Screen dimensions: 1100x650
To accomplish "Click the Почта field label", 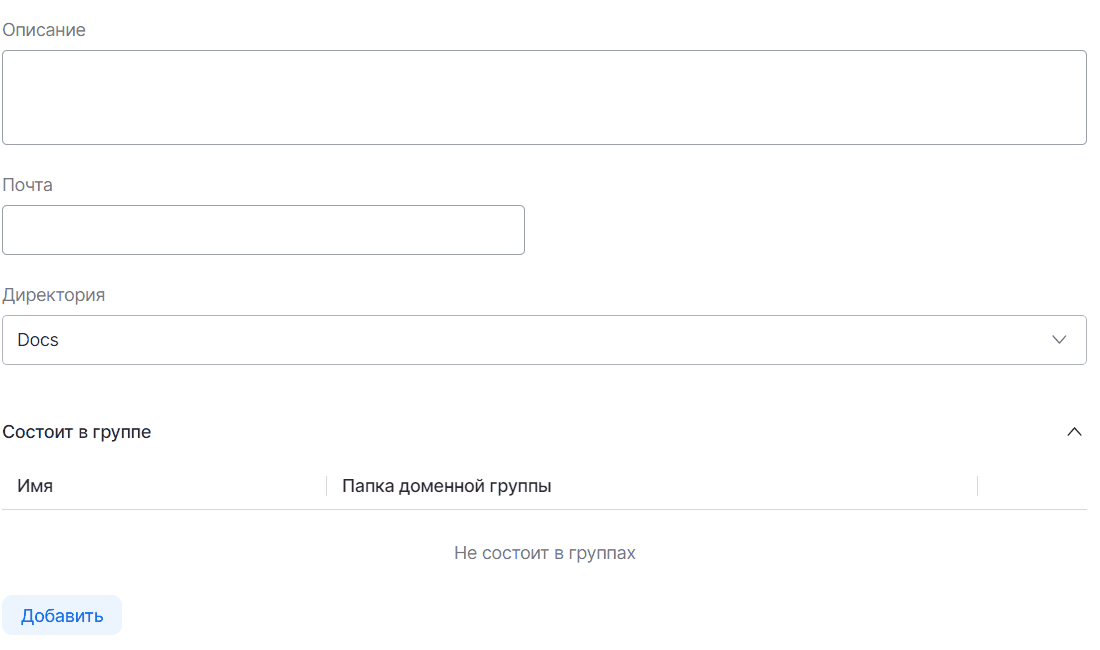I will click(x=28, y=185).
